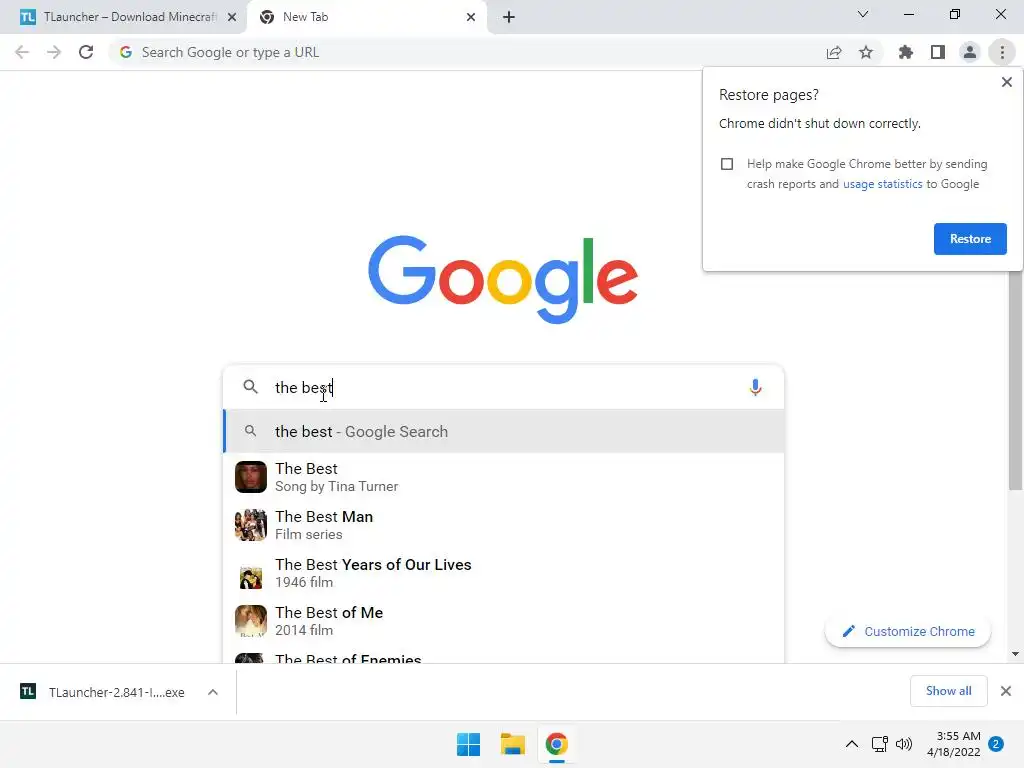Click scrollbar down arrow

tap(1015, 654)
